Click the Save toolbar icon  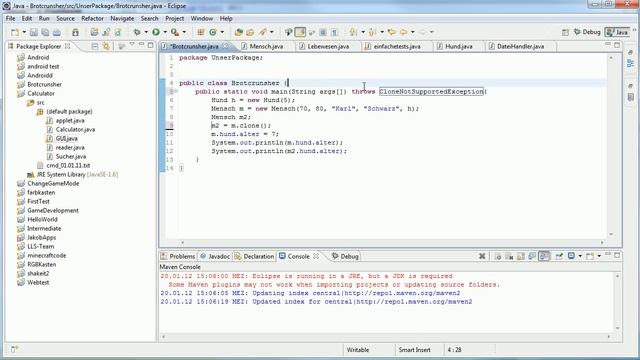point(34,32)
